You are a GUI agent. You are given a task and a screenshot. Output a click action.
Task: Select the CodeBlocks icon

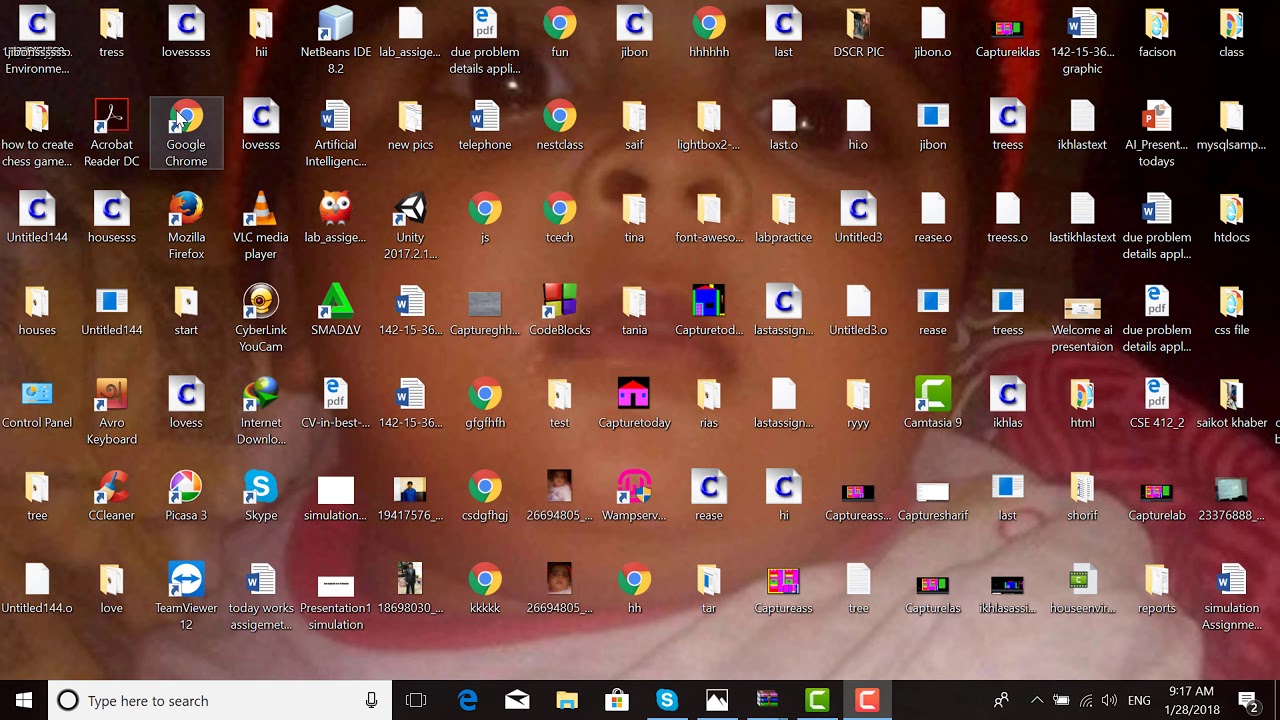(560, 310)
